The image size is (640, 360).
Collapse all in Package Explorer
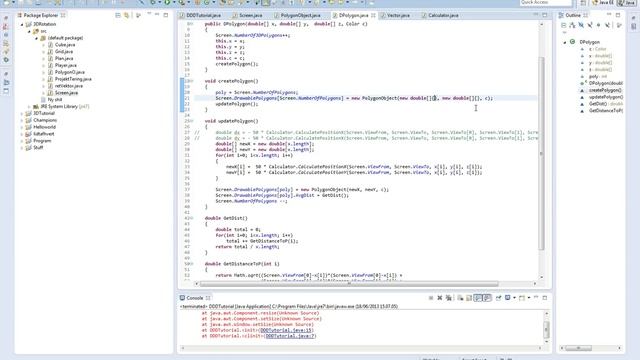(118, 15)
